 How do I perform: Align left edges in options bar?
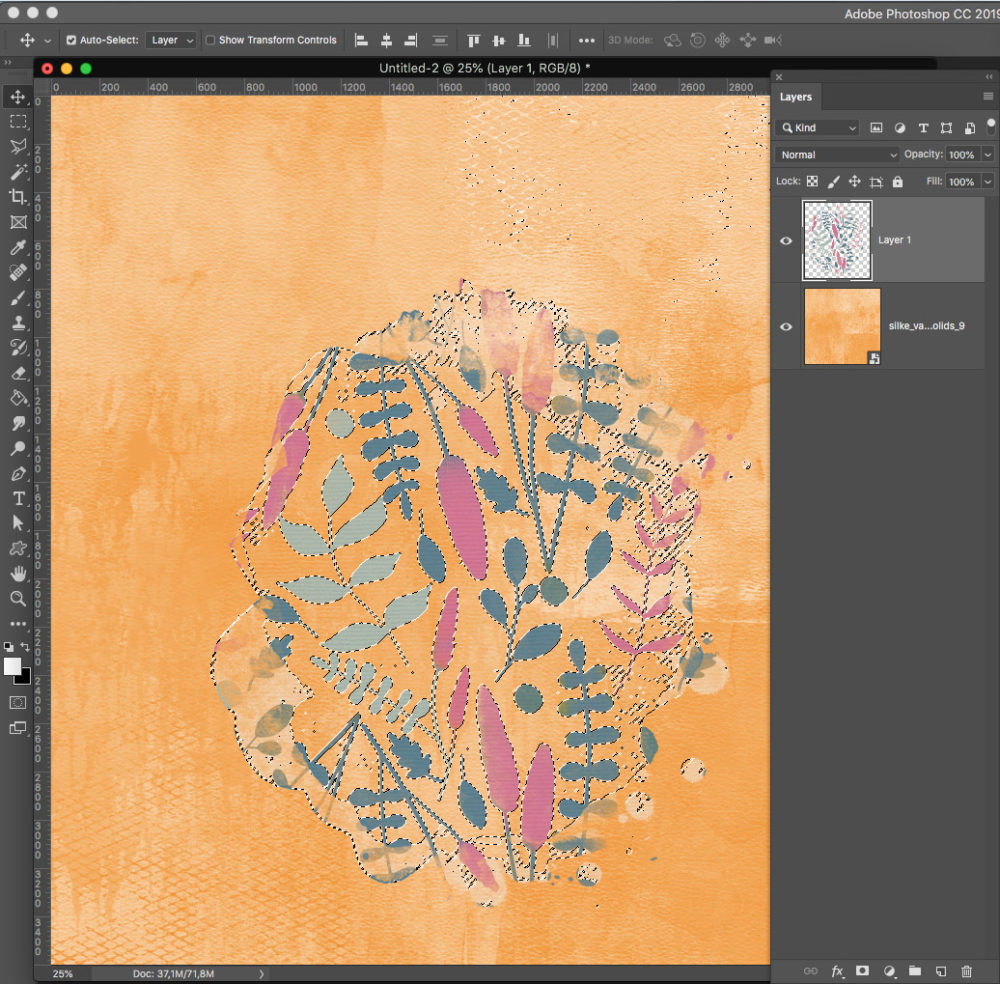[361, 40]
